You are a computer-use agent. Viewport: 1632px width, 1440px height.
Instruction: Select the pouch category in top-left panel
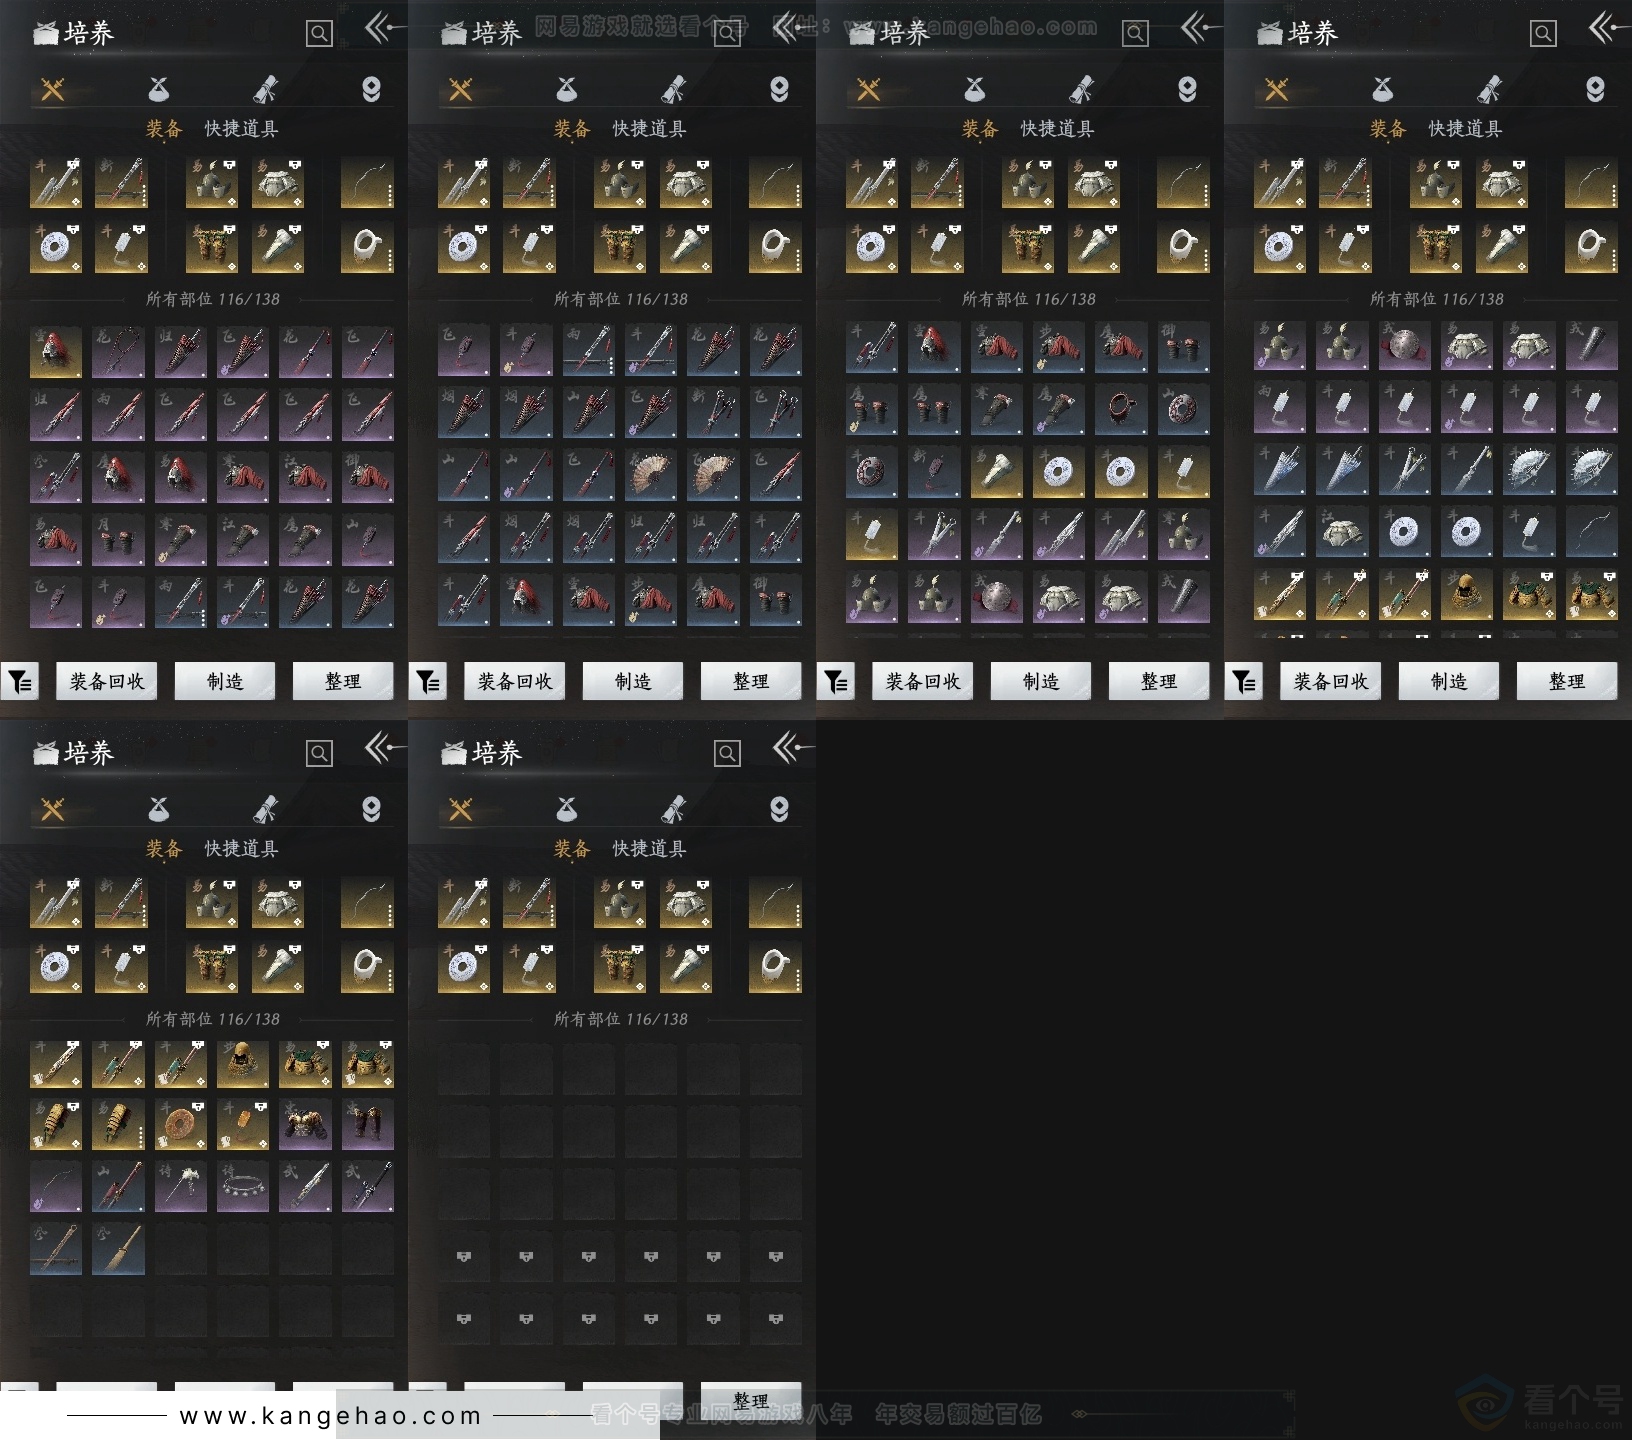click(x=158, y=90)
